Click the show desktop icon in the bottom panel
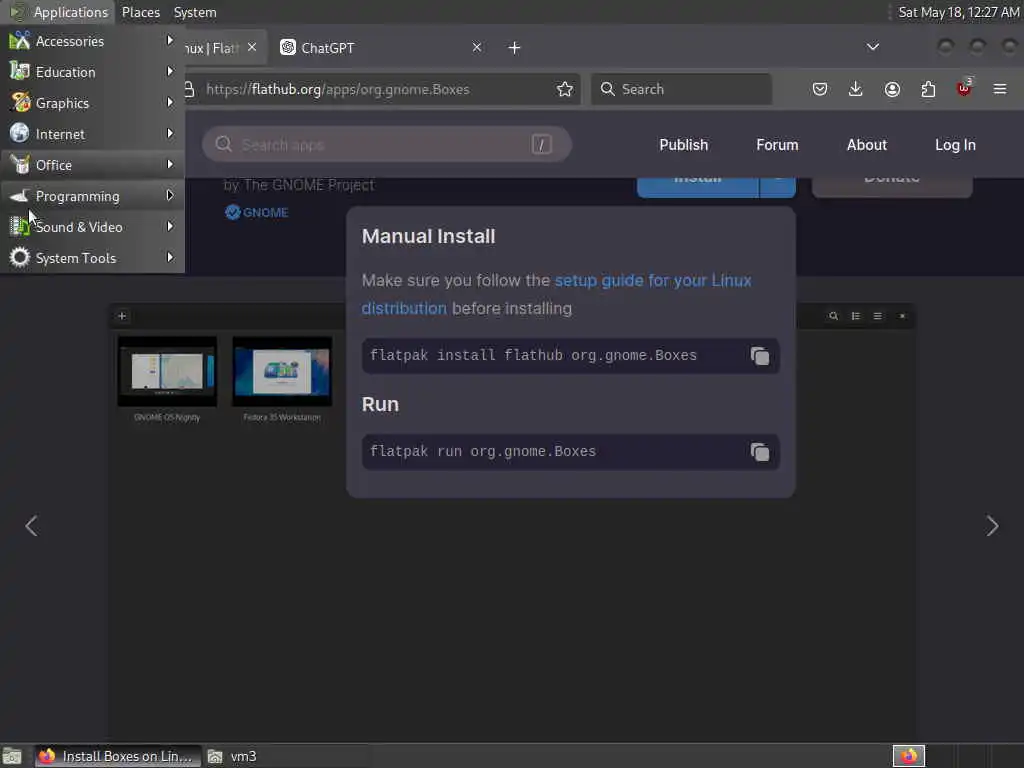 pos(12,756)
